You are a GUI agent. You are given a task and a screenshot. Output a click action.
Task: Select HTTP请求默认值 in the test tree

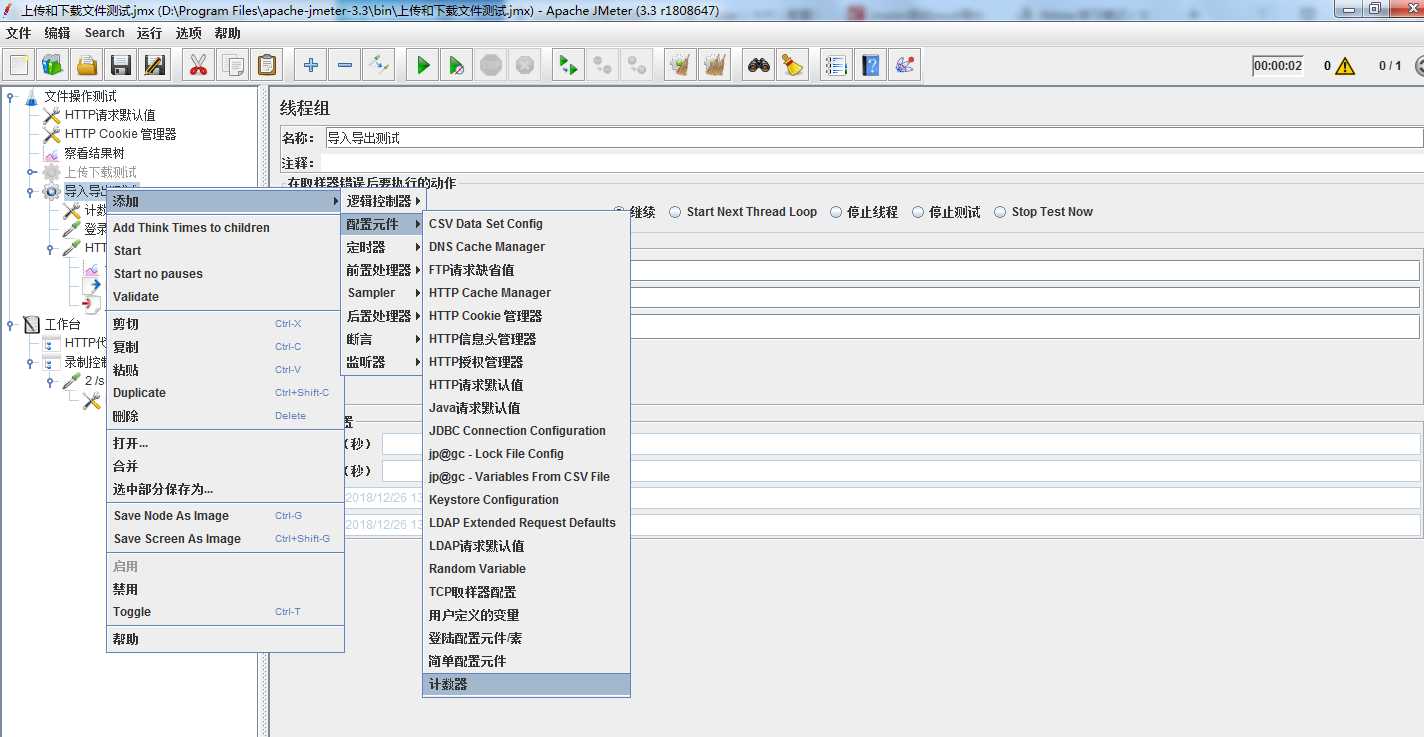click(110, 116)
